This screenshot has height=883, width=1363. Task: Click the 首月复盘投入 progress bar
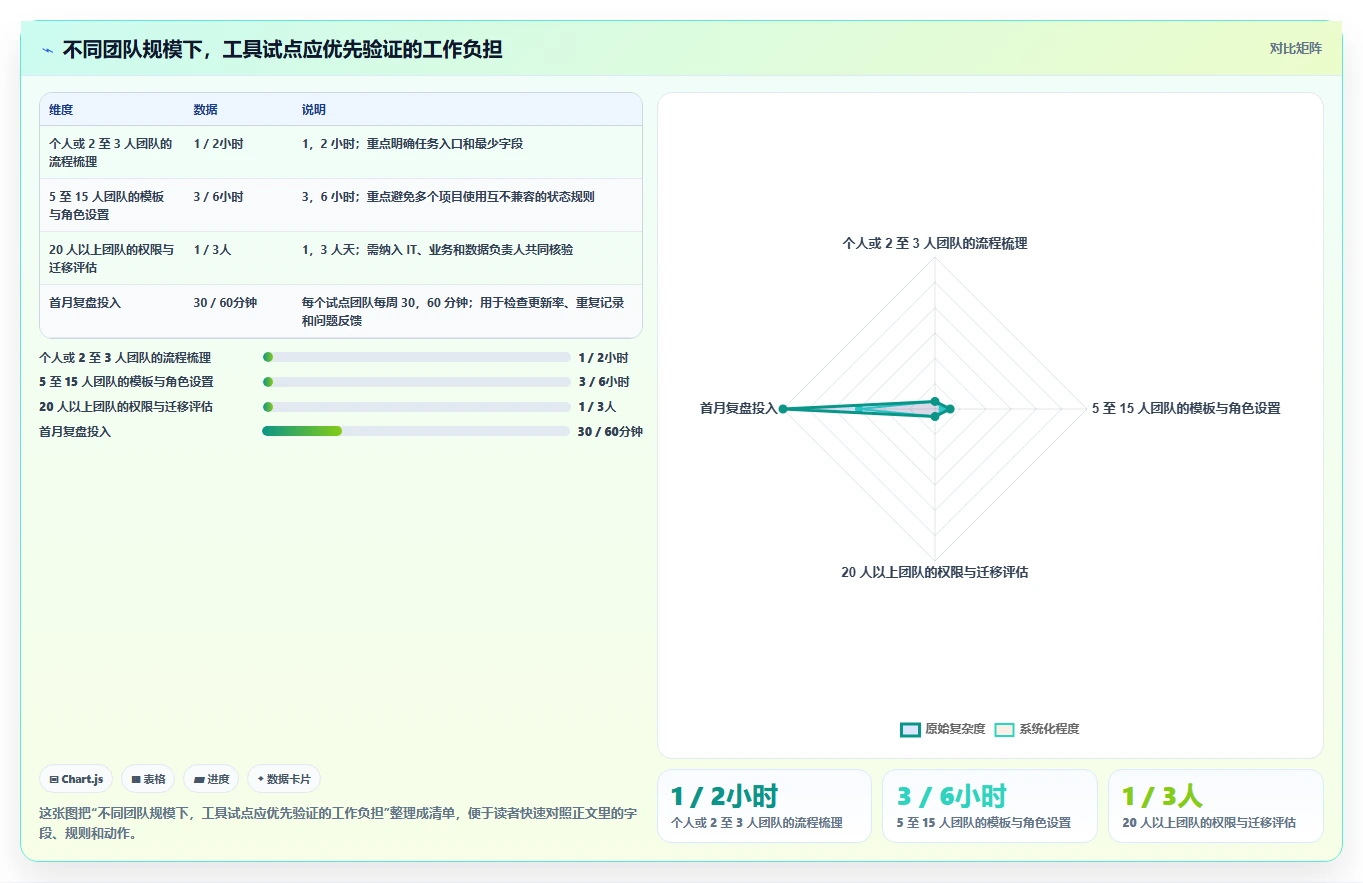416,431
